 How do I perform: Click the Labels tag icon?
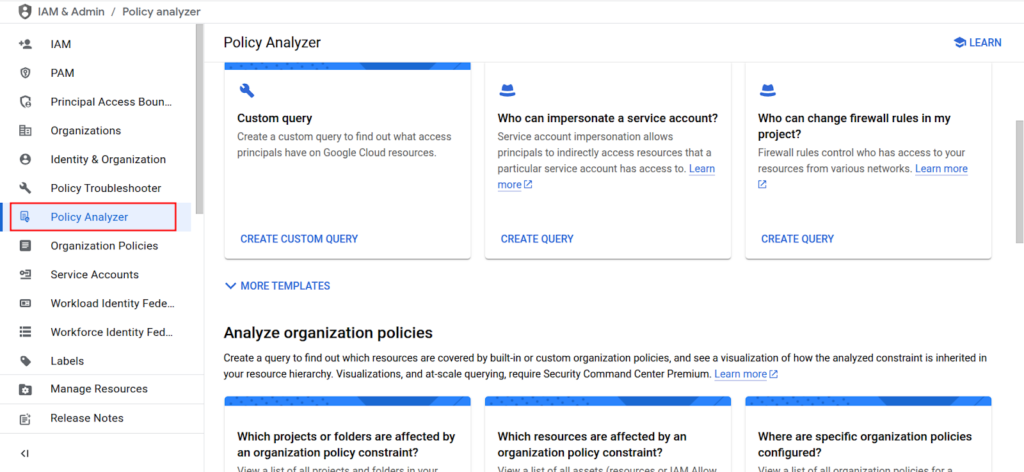click(25, 360)
